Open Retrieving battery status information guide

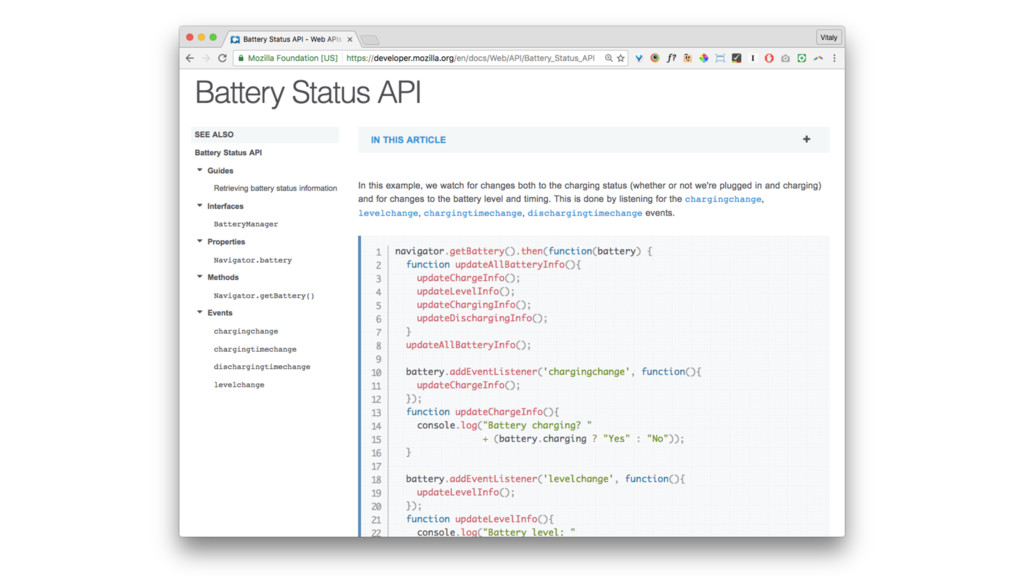[275, 188]
